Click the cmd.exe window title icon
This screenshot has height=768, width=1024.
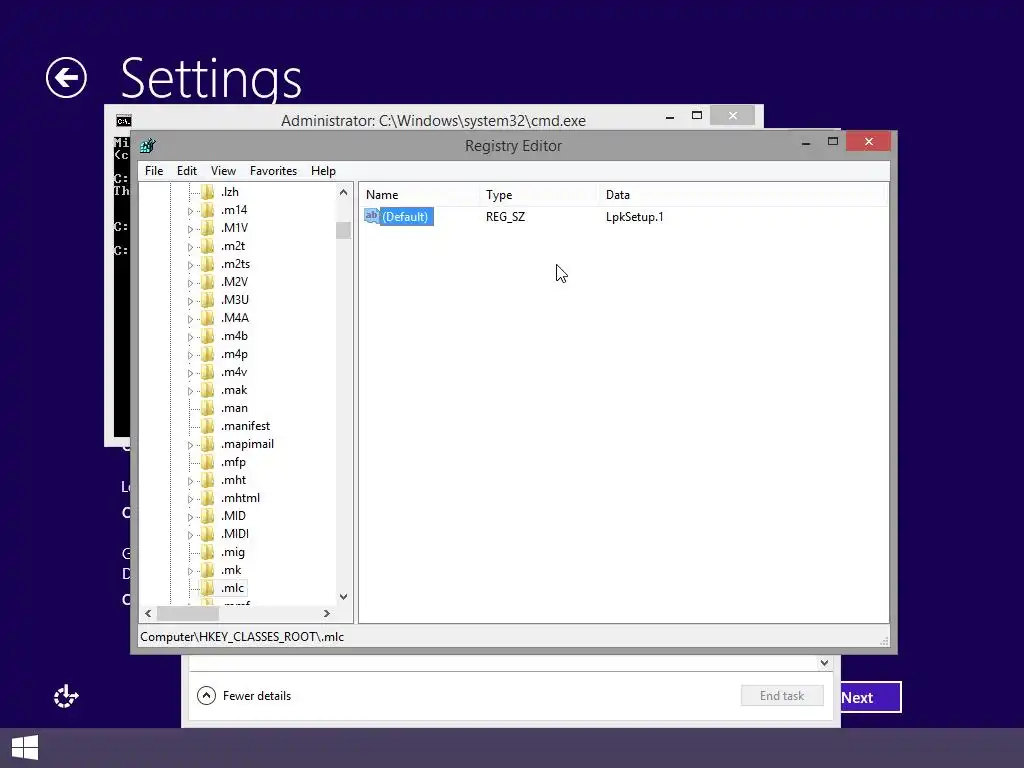[x=123, y=121]
